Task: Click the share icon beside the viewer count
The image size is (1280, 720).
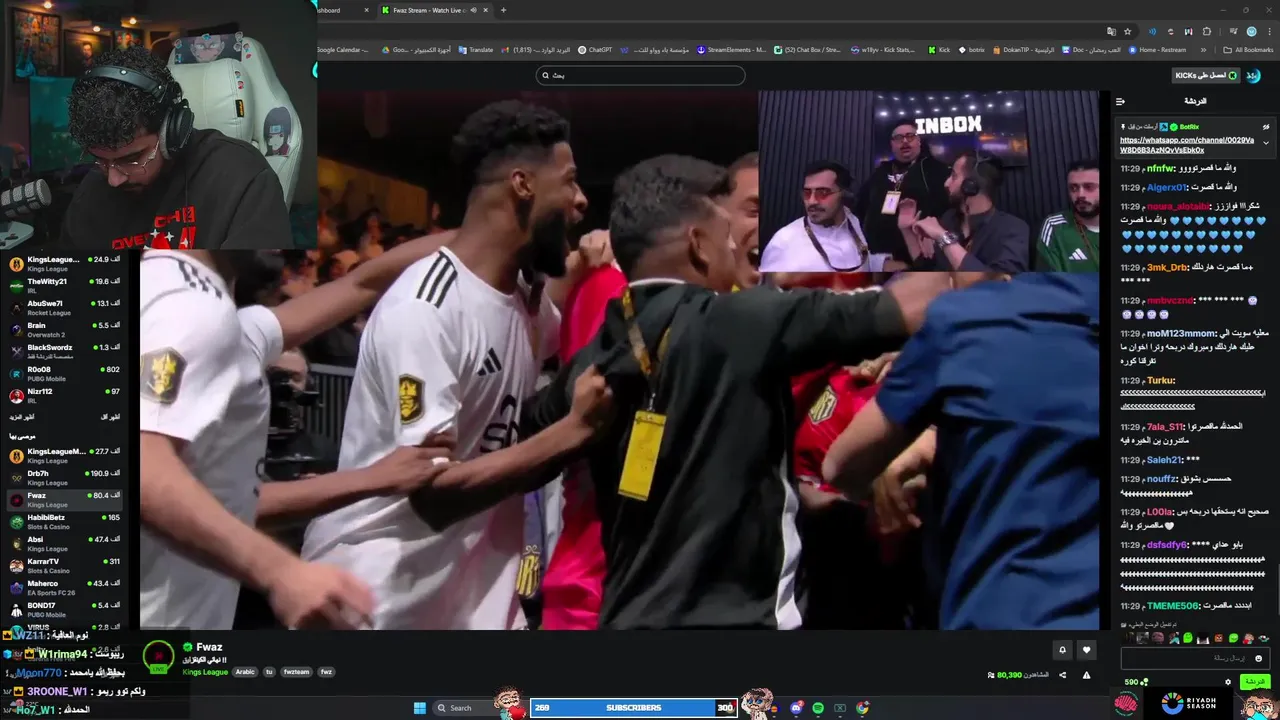Action: [x=1062, y=675]
